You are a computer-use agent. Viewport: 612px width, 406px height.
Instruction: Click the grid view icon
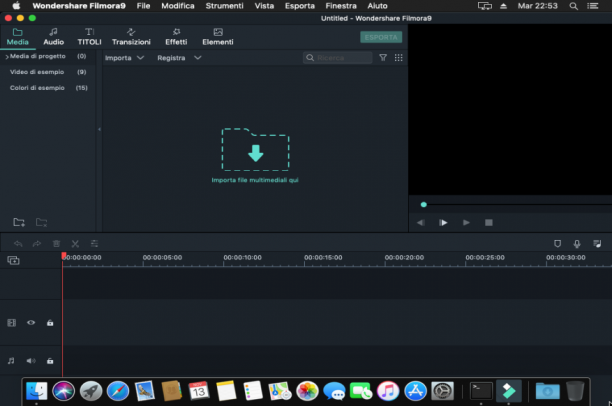click(x=399, y=58)
